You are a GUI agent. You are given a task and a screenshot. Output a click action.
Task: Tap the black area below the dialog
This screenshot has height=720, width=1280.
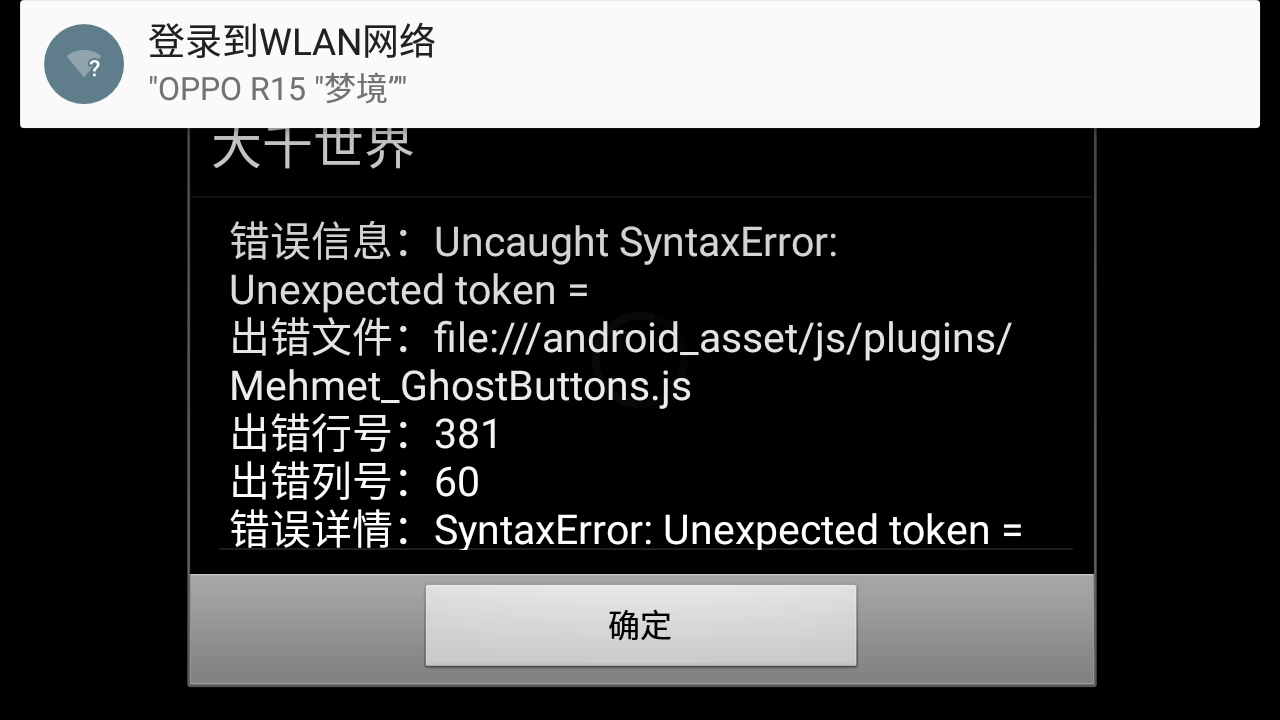[640, 704]
